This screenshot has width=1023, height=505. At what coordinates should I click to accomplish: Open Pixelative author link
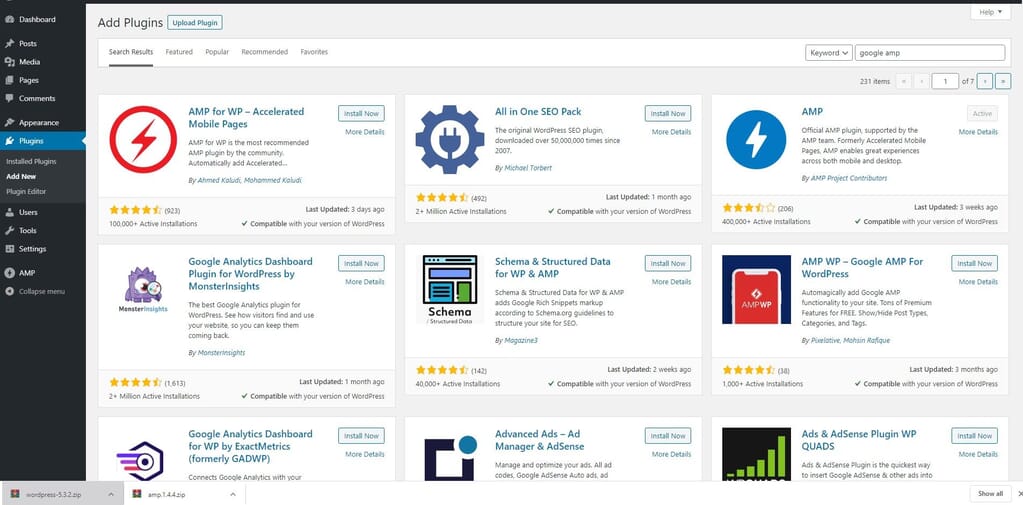[825, 341]
